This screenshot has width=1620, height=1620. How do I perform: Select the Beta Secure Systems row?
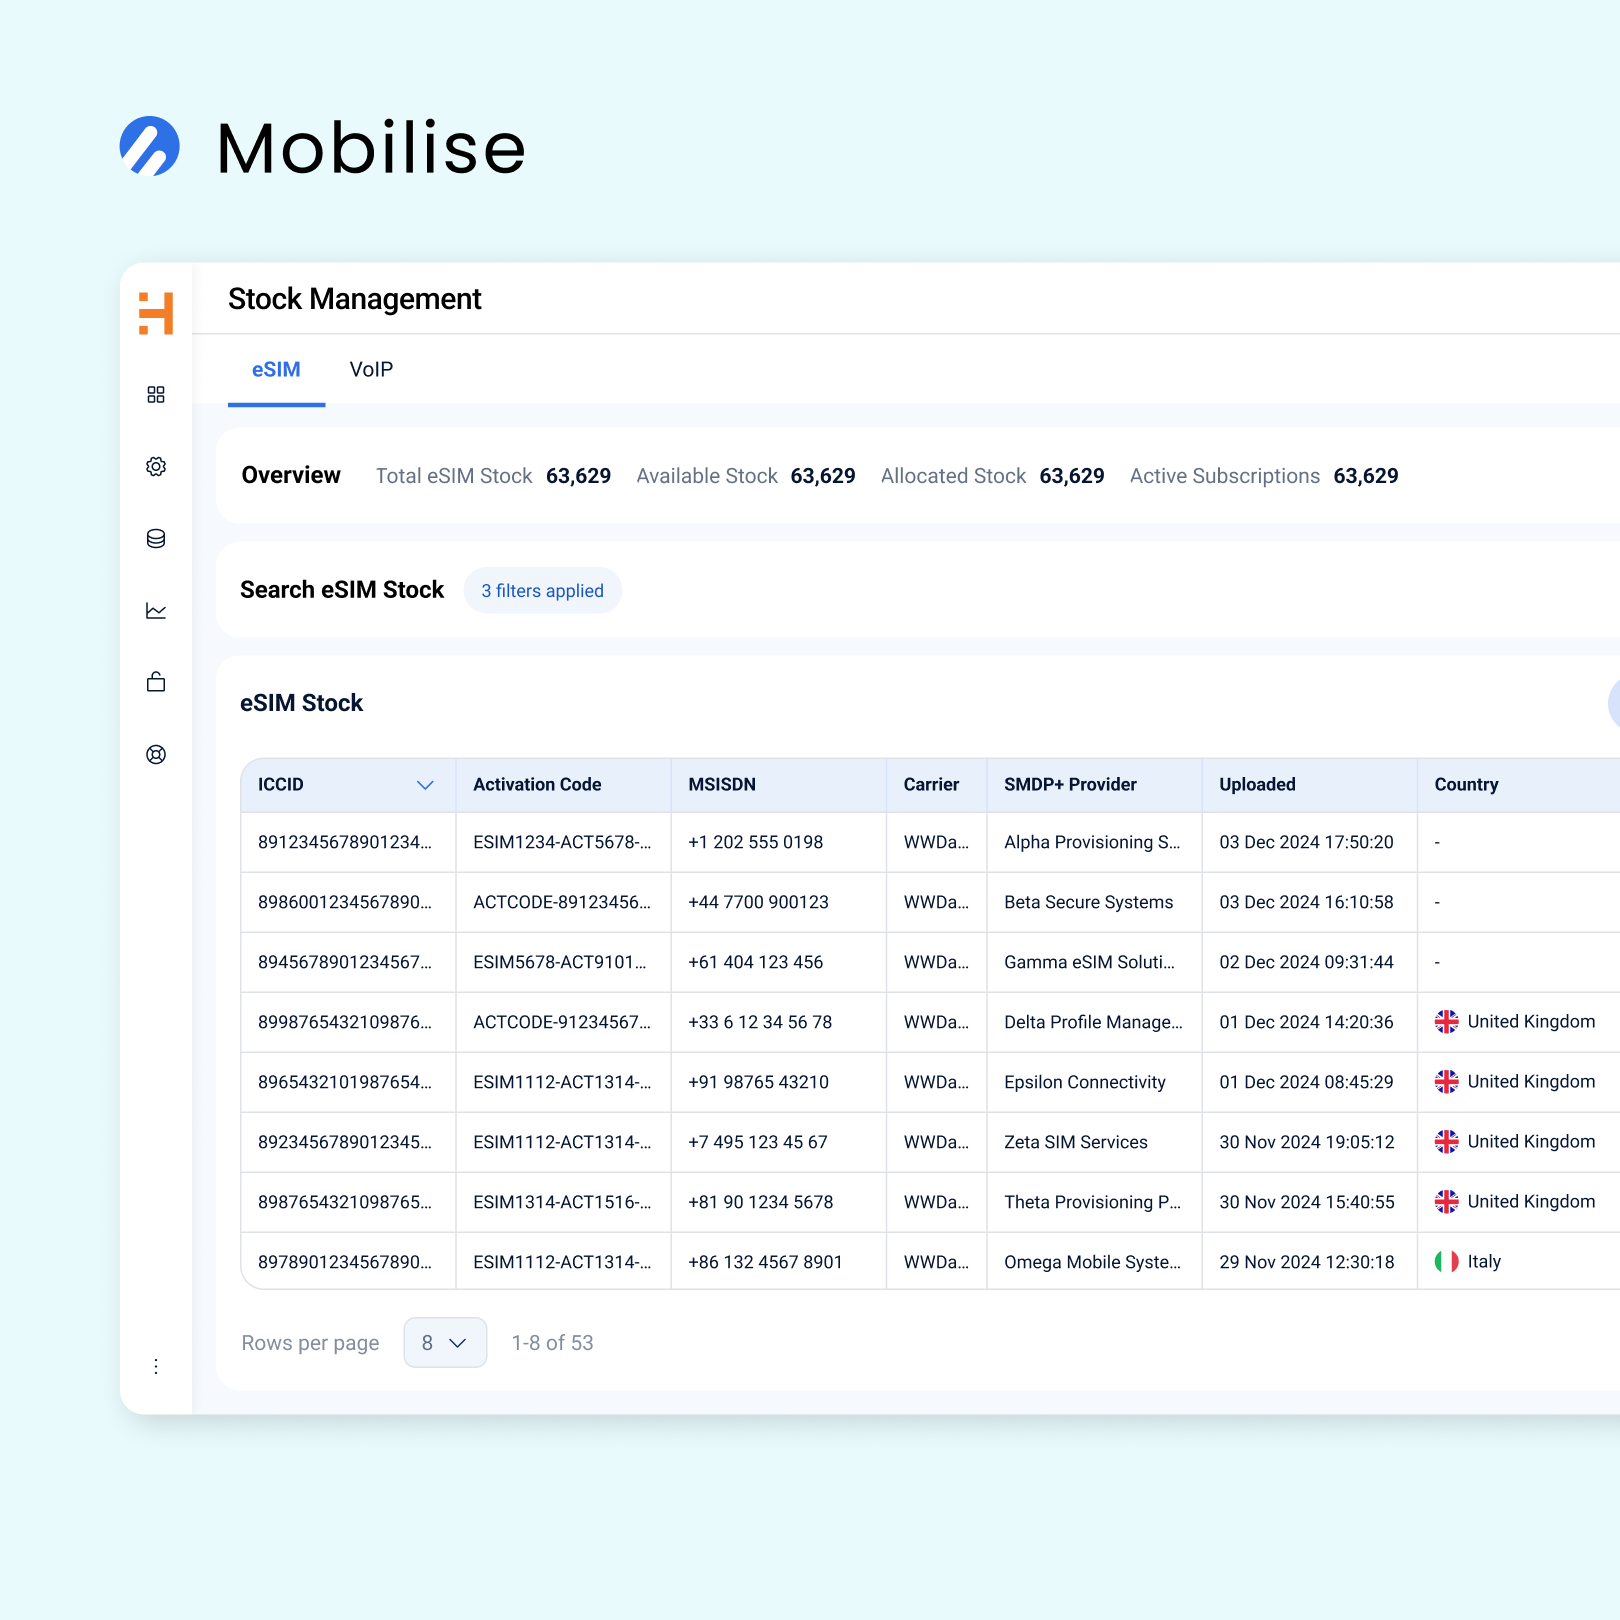click(1088, 902)
